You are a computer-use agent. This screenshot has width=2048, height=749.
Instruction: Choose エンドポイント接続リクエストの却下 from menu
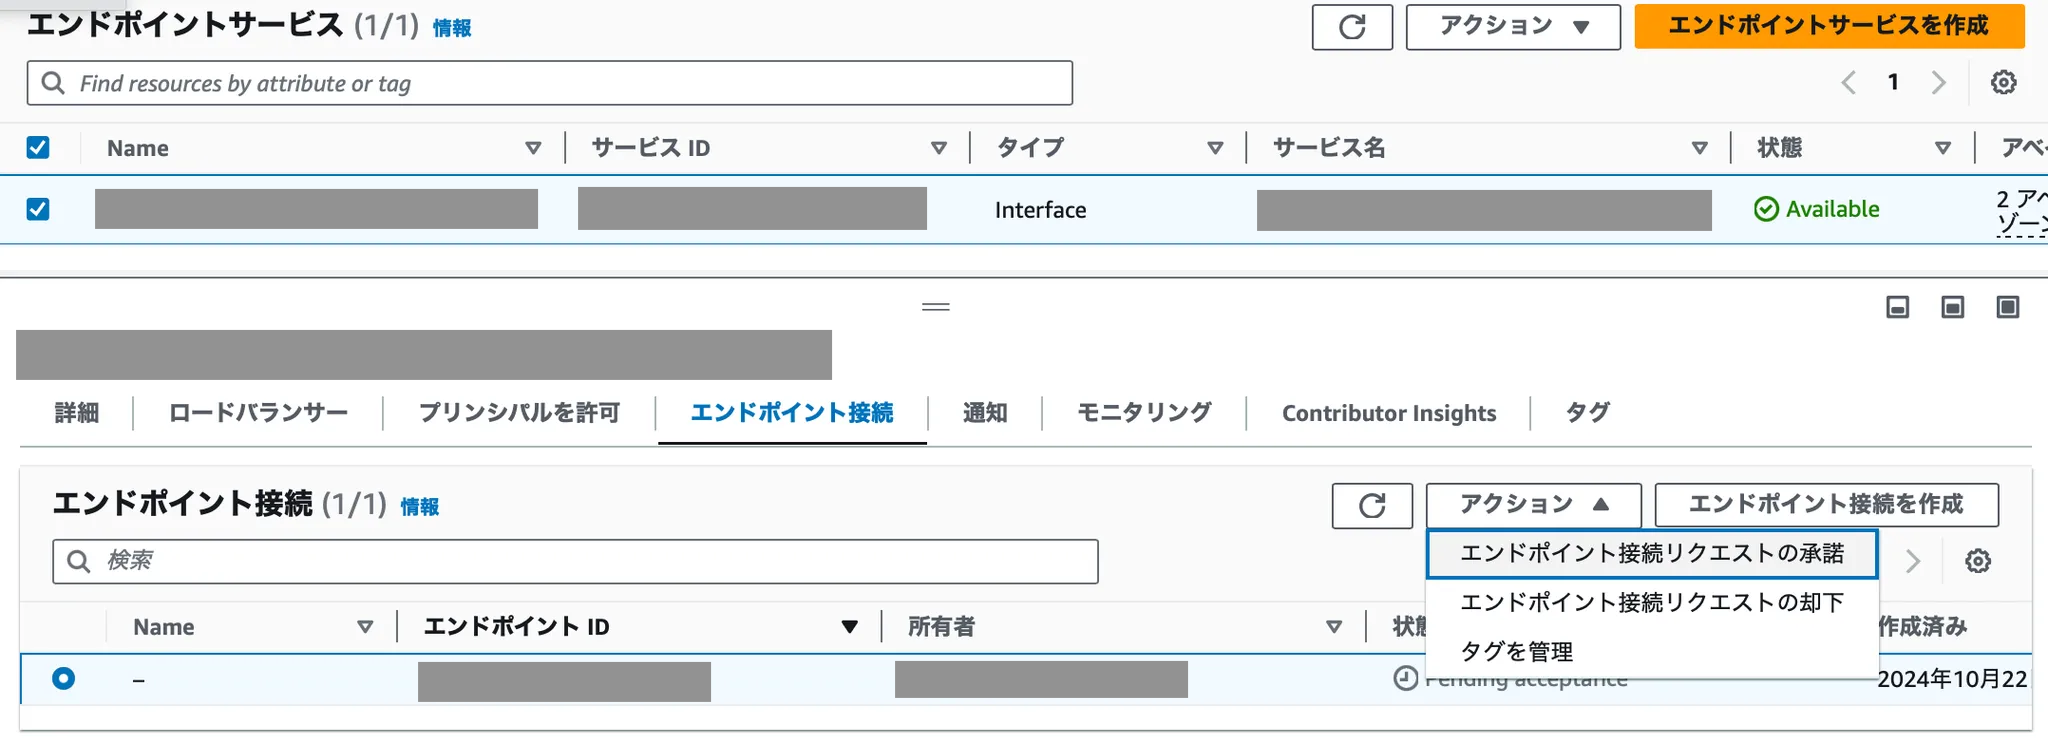click(x=1652, y=603)
